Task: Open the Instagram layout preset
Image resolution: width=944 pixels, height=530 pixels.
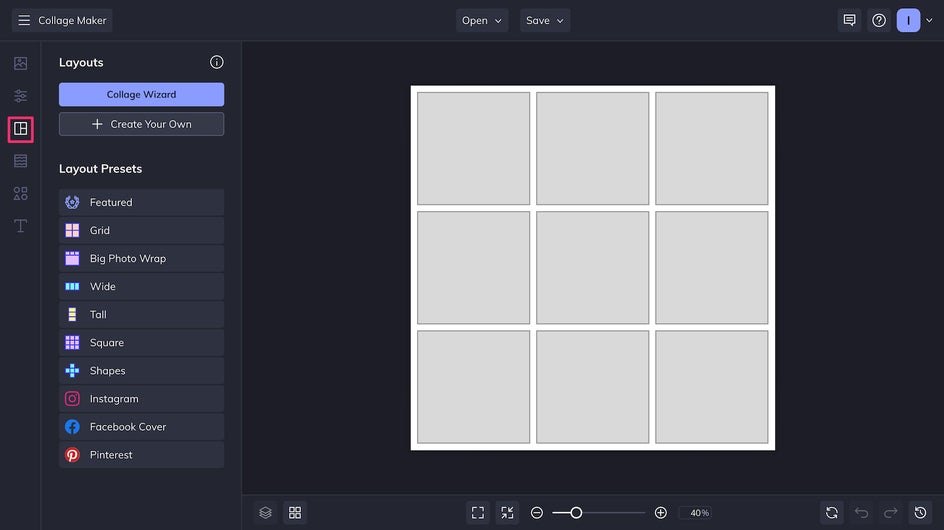Action: point(141,399)
